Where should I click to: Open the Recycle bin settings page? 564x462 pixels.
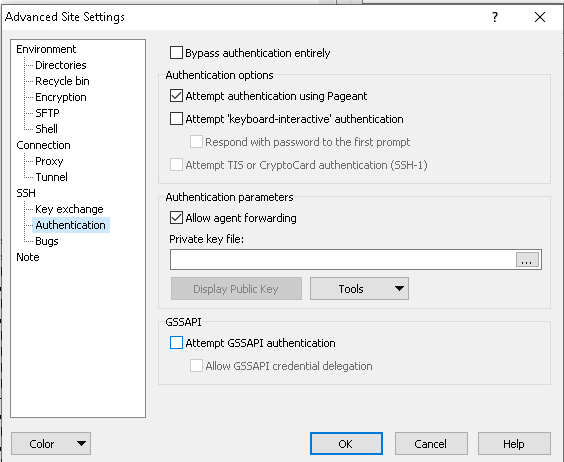62,81
